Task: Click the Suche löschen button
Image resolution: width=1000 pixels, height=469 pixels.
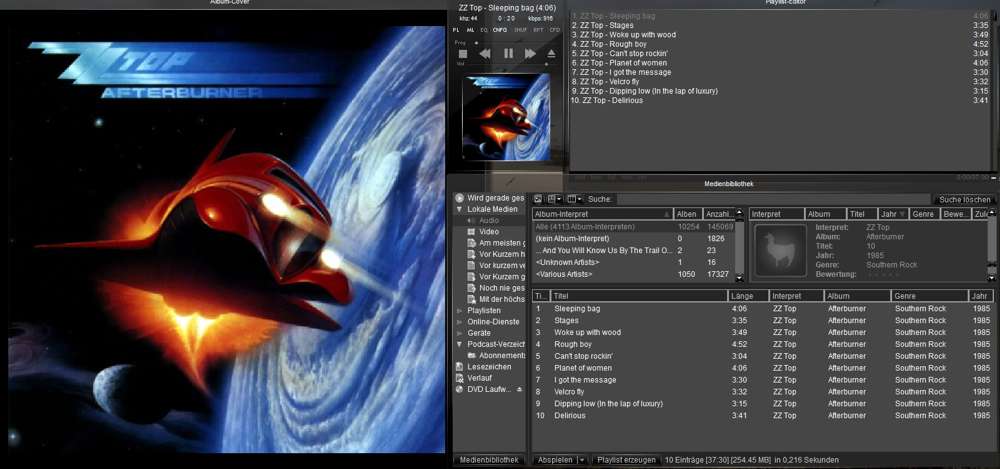Action: point(964,199)
